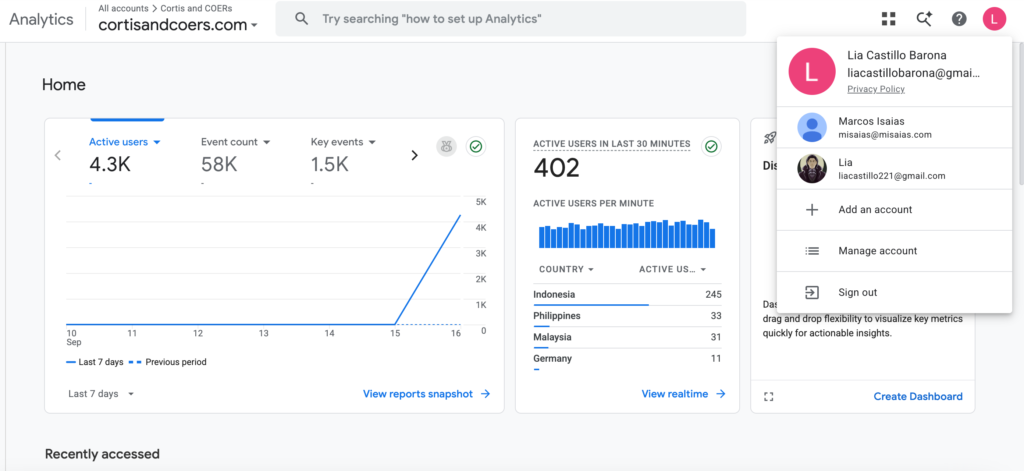Viewport: 1024px width, 471px height.
Task: Open the Event count metric dropdown
Action: click(235, 142)
